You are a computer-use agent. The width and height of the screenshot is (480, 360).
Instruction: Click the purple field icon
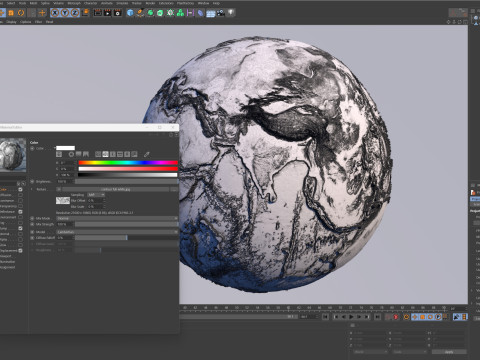(x=190, y=13)
